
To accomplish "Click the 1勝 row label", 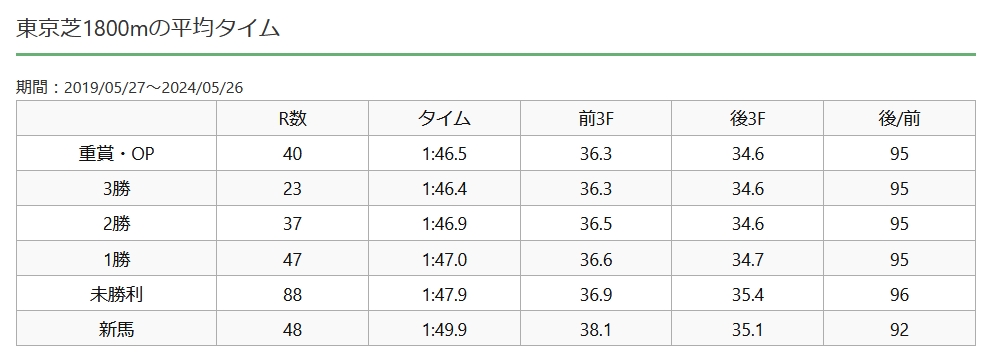I will tap(117, 259).
